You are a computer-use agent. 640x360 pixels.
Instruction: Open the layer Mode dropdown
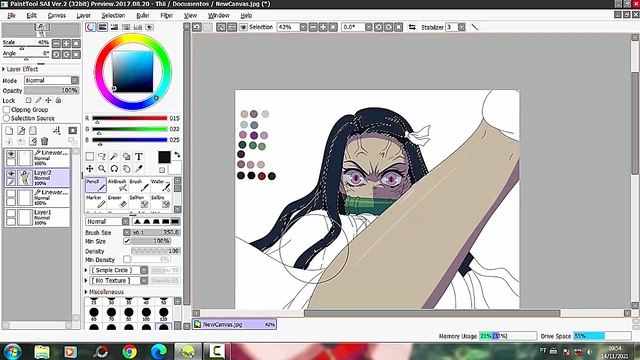(x=75, y=80)
